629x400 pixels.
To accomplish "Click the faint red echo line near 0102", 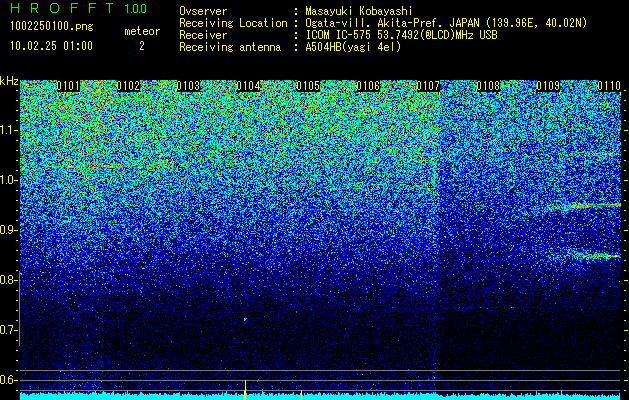I will pyautogui.click(x=106, y=166).
